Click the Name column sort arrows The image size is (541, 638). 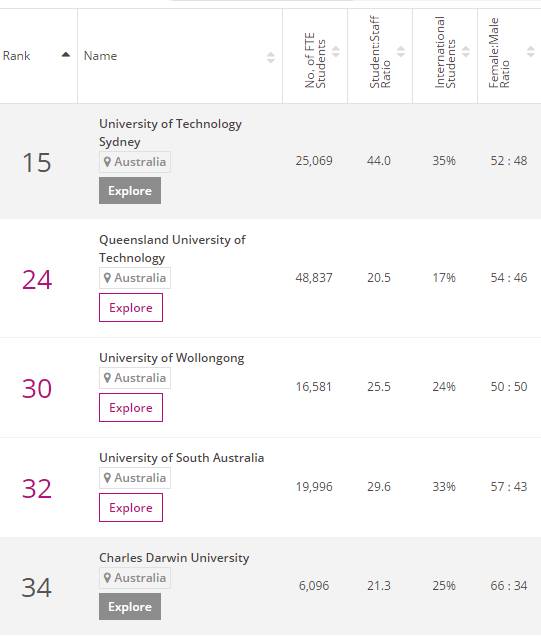(270, 57)
